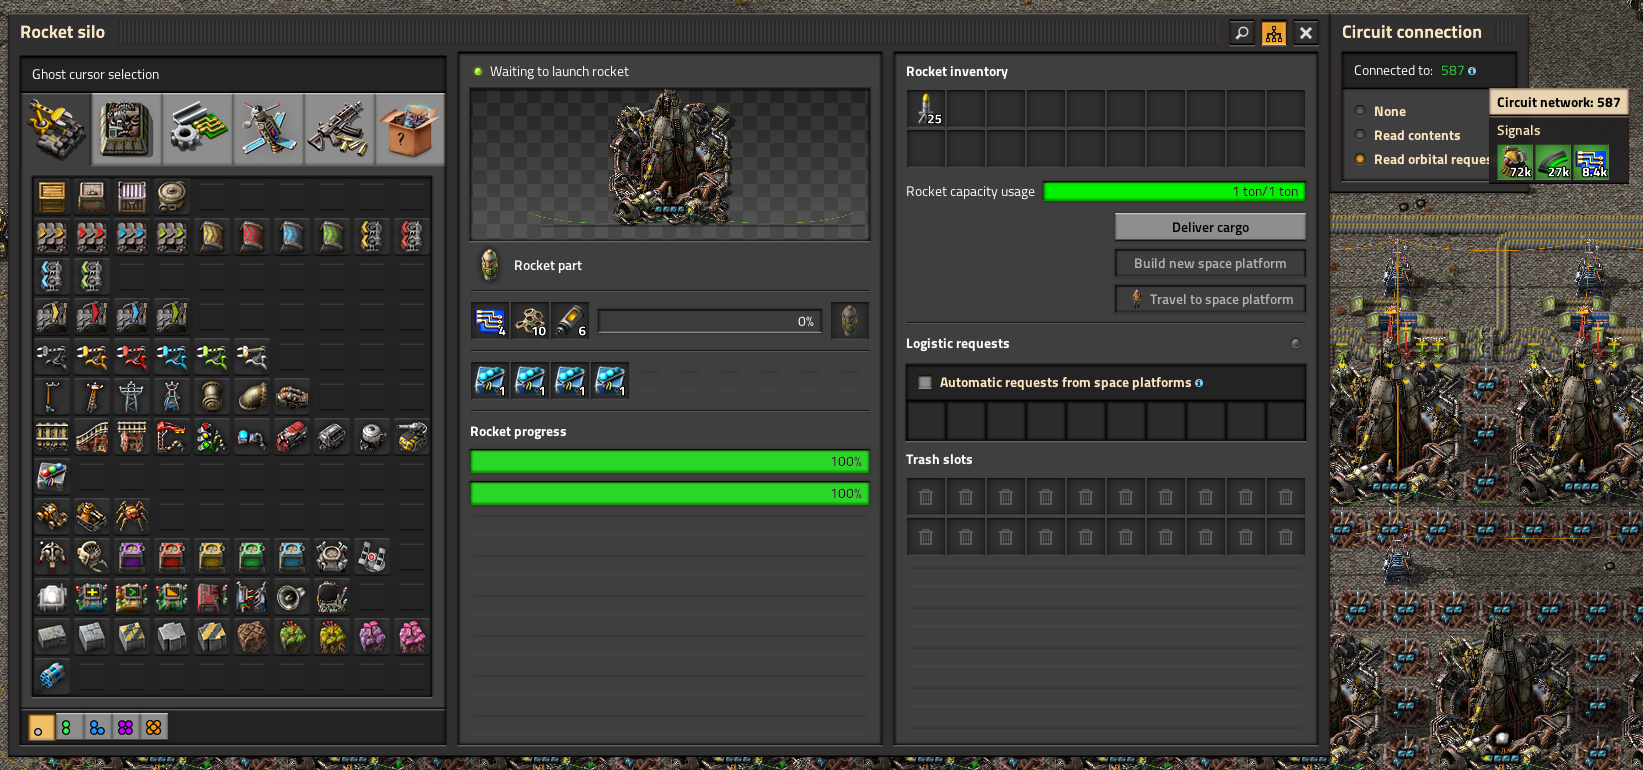Choose the cliff explosives item
The height and width of the screenshot is (770, 1643).
52,677
